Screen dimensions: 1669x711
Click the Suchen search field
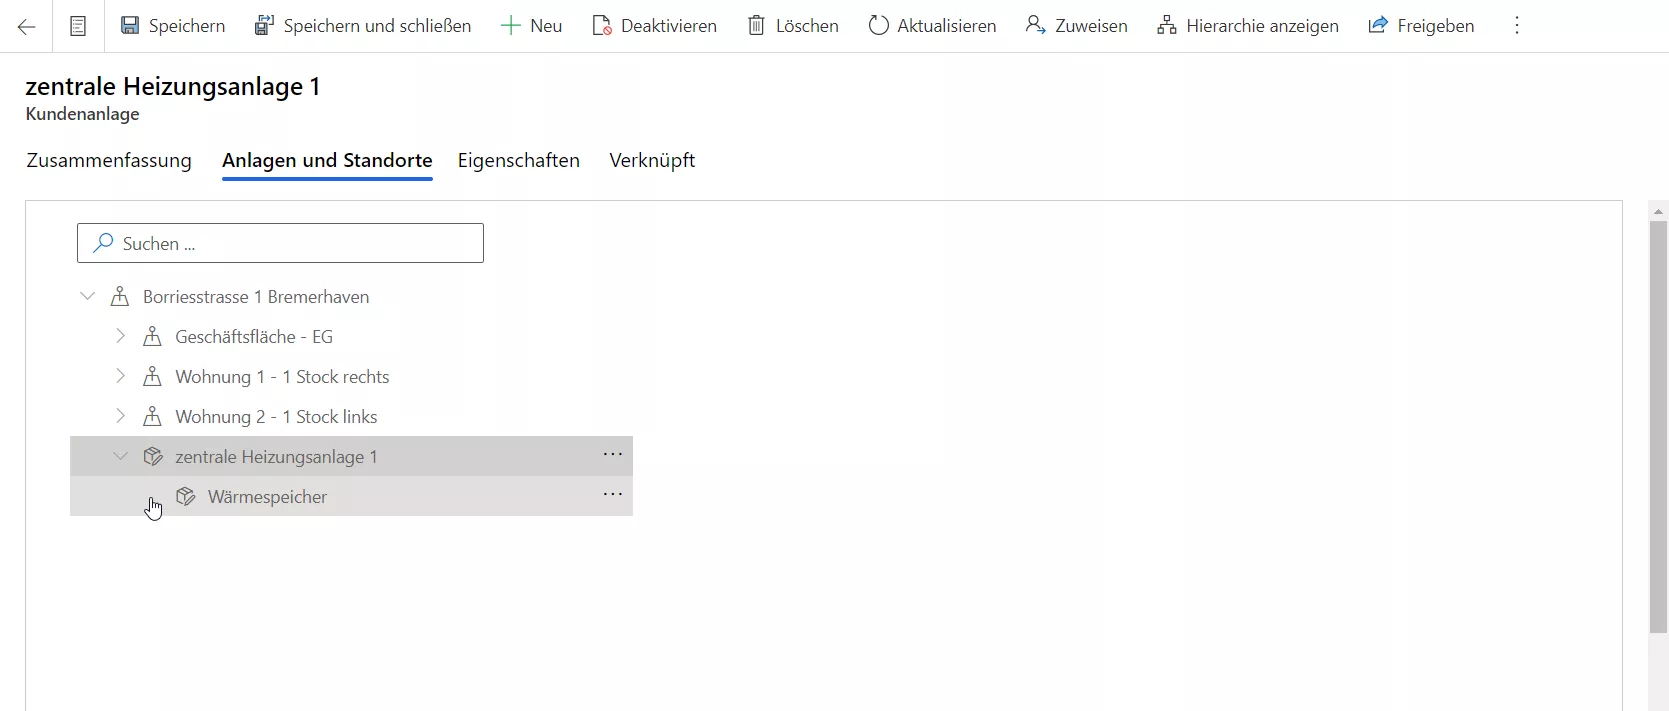coord(280,243)
